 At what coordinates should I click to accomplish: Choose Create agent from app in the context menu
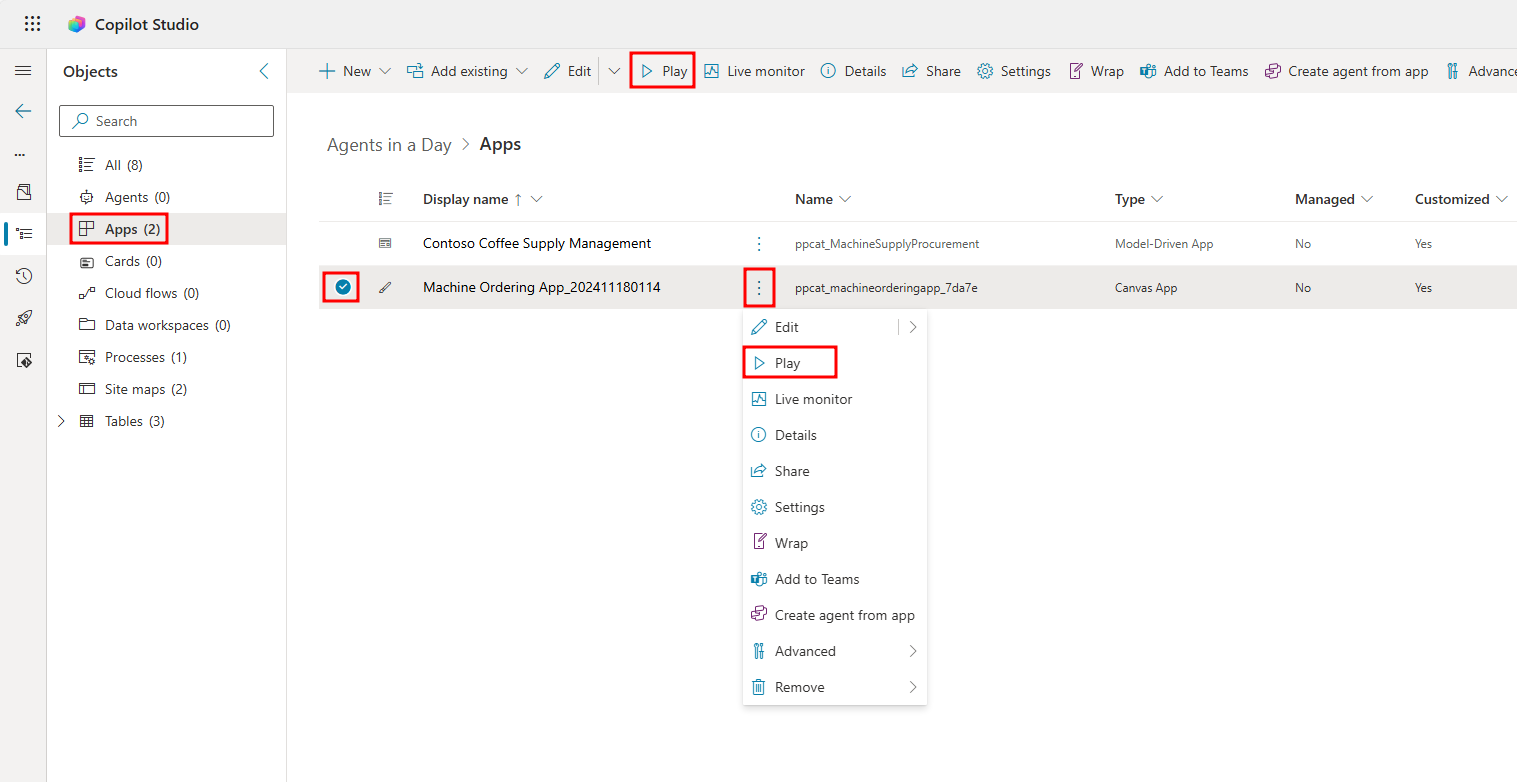point(835,615)
